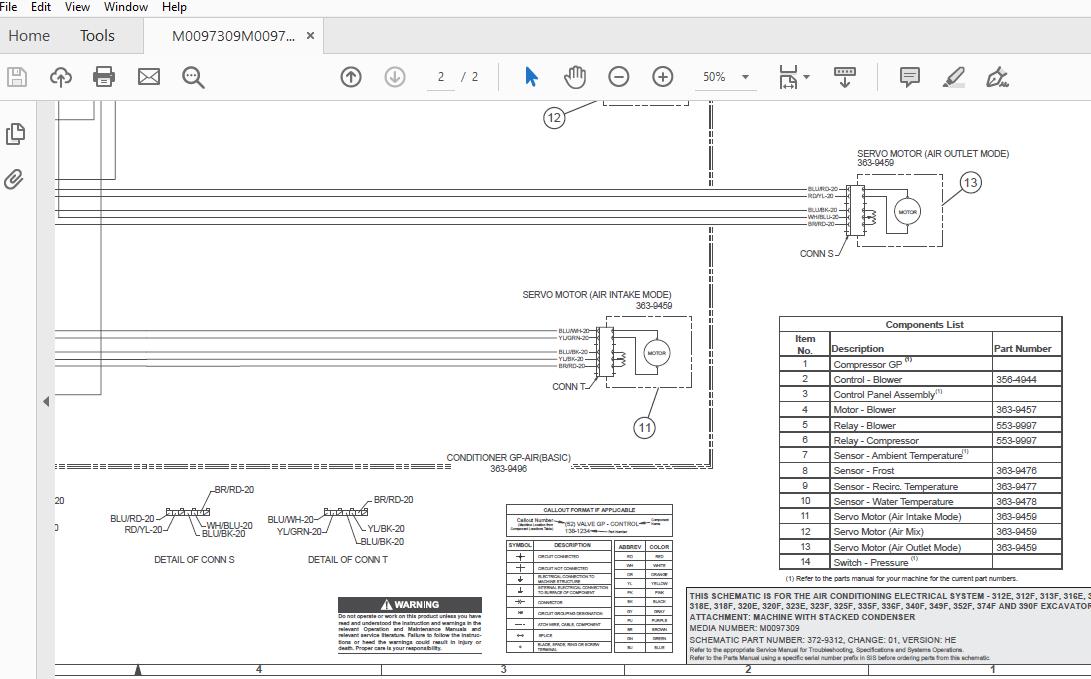Click the Fit page width tool icon
Image resolution: width=1091 pixels, height=679 pixels.
[x=788, y=77]
